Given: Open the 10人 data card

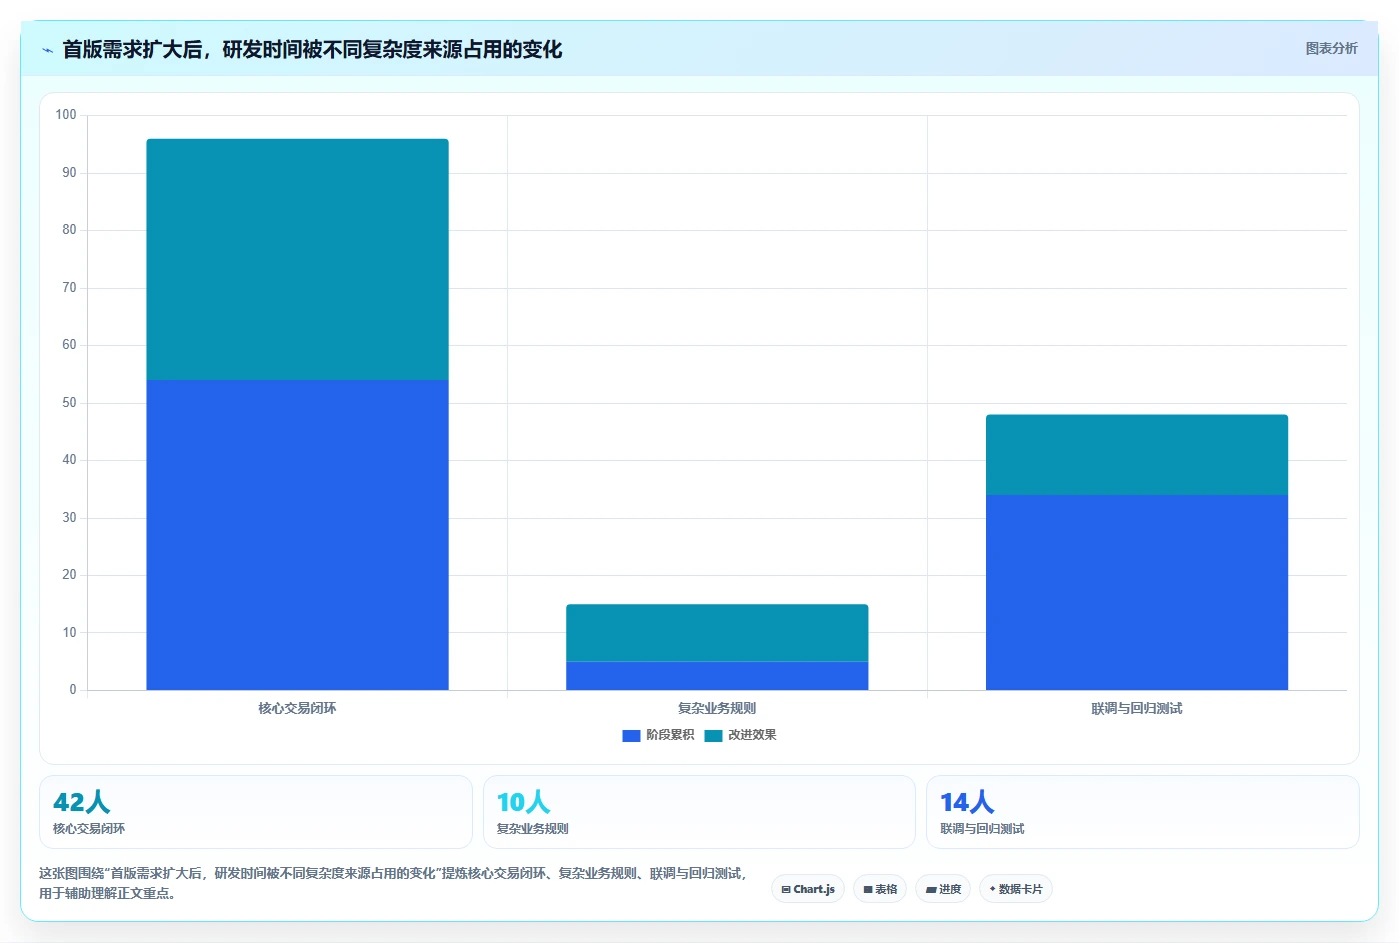Looking at the screenshot, I should pyautogui.click(x=699, y=812).
